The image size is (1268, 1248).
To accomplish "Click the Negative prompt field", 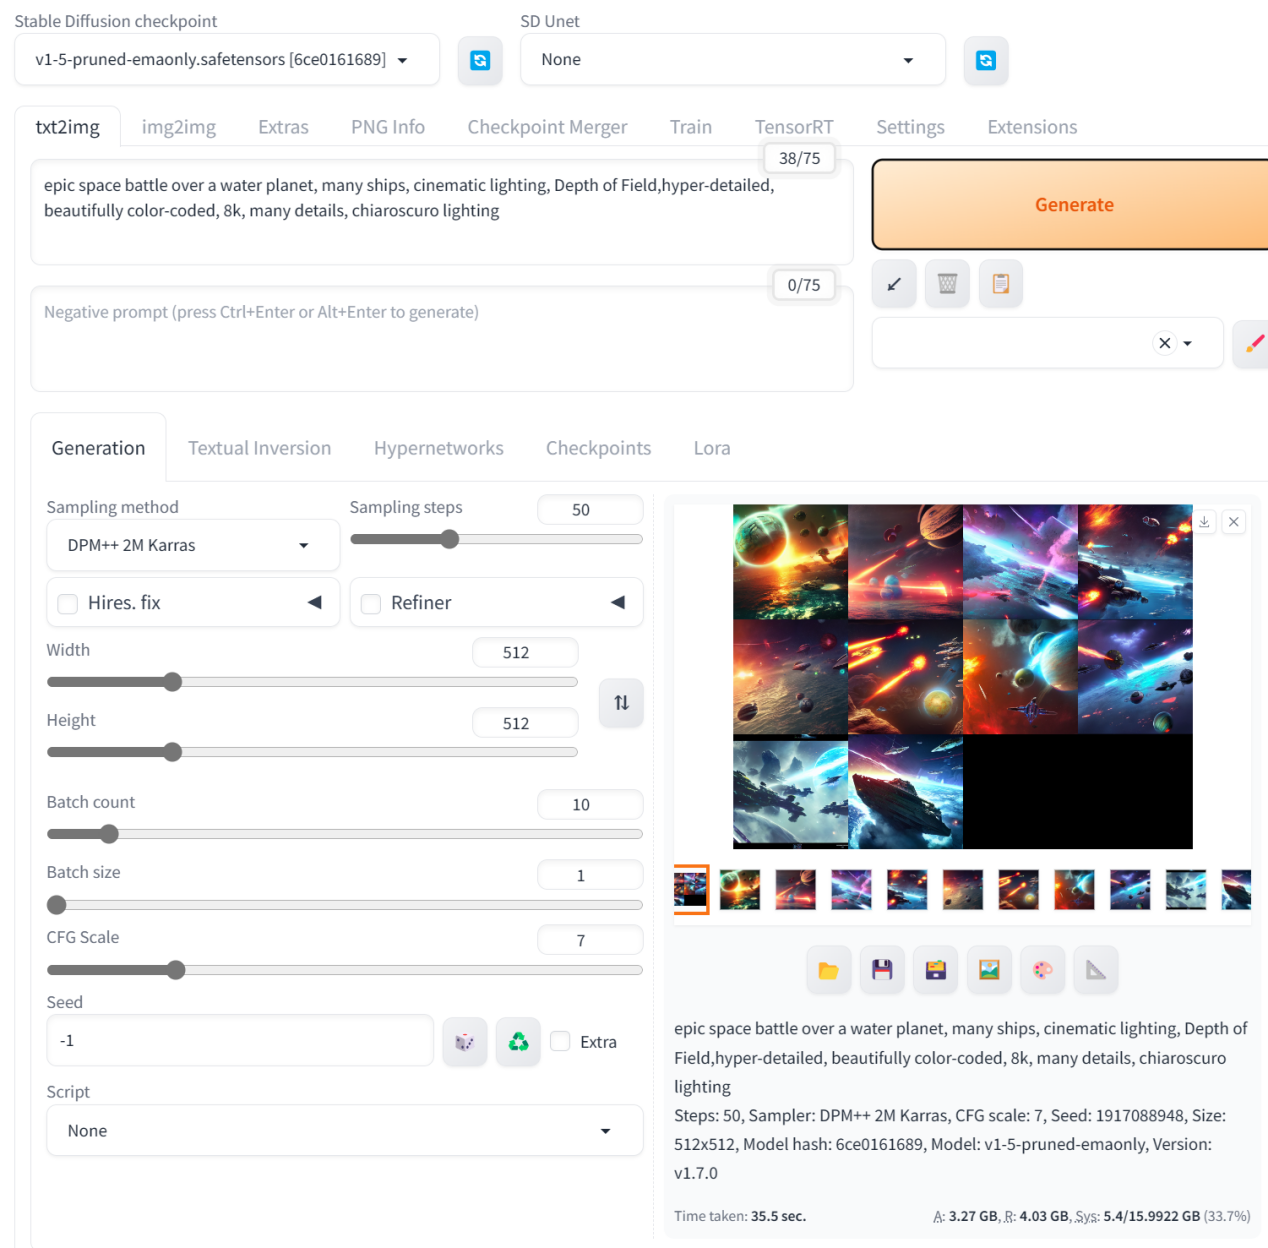I will pos(442,339).
